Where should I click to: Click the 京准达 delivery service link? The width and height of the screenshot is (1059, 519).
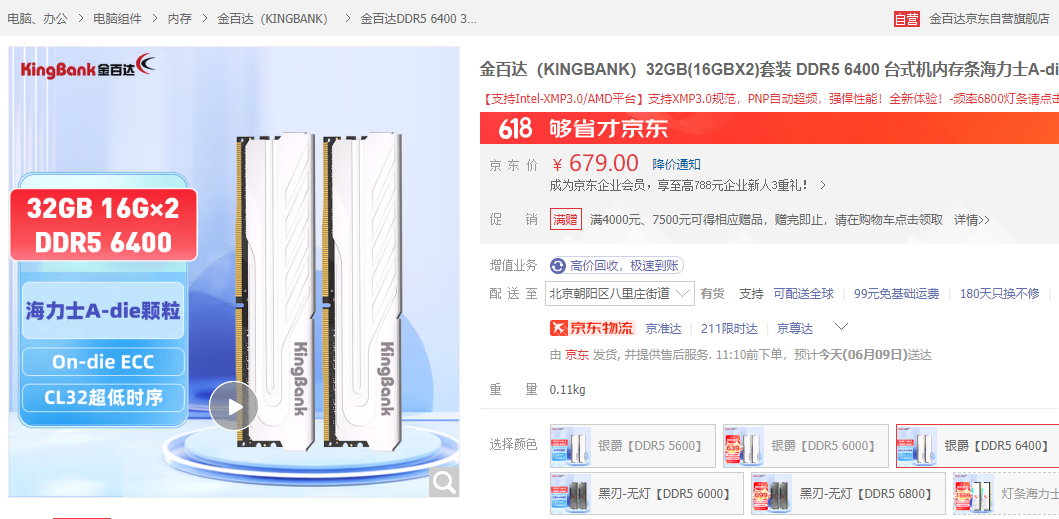pos(663,328)
